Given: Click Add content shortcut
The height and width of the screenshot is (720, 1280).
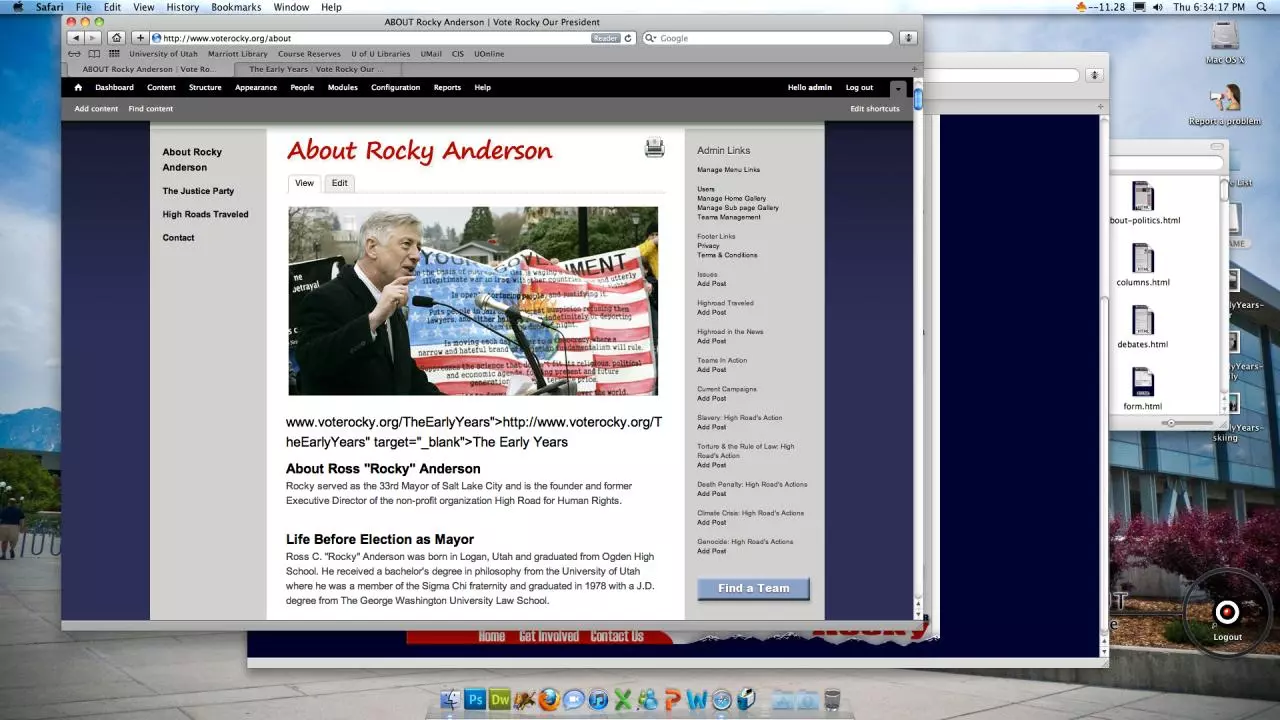Looking at the screenshot, I should [x=96, y=108].
